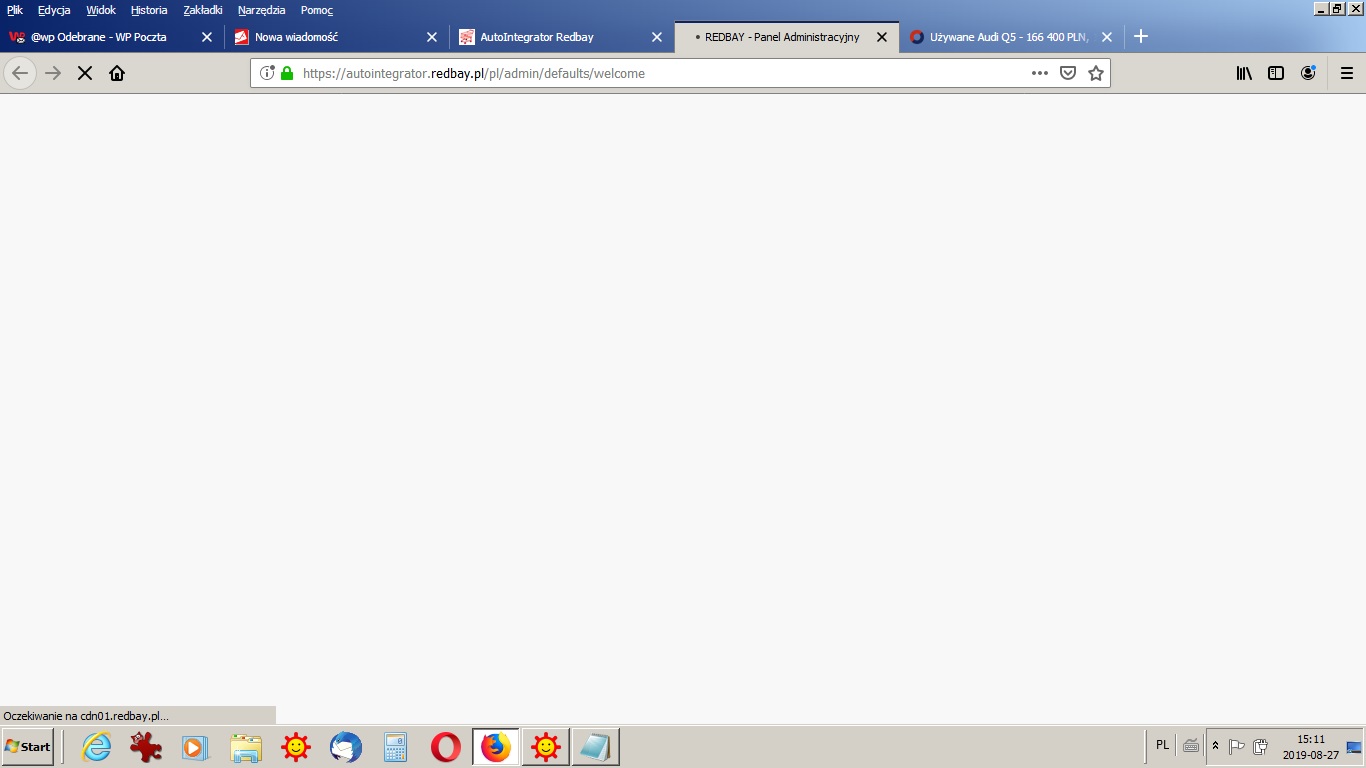Expand hidden system tray icons
This screenshot has height=768, width=1366.
click(1216, 746)
